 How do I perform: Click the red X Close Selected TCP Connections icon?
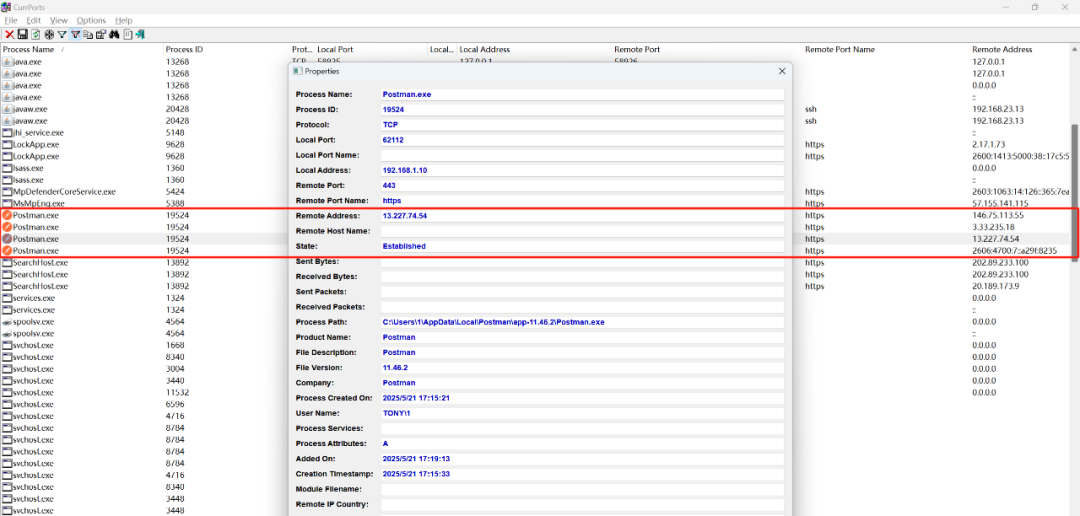point(10,34)
